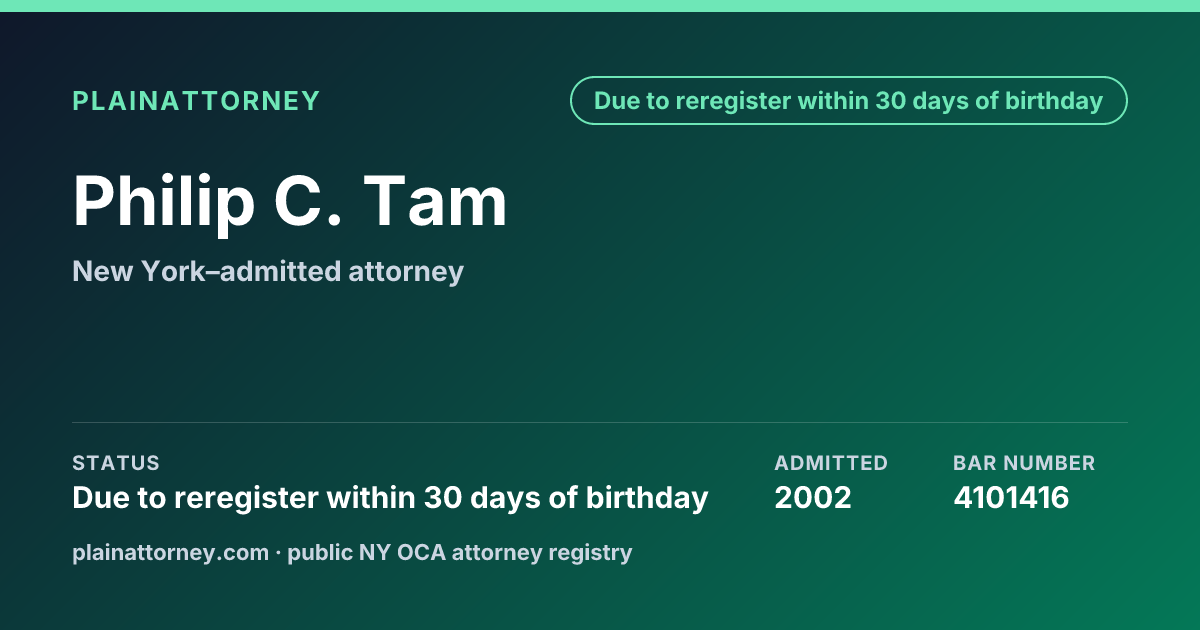Click the Philip C. Tam name heading

tap(290, 202)
